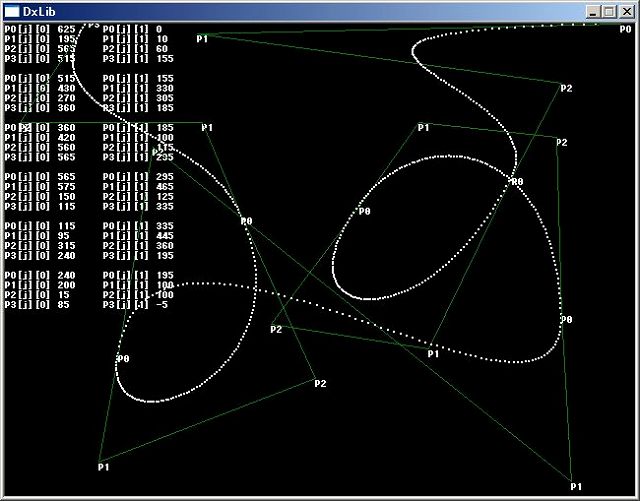Click the DxLib window title text
The width and height of the screenshot is (640, 501).
(x=39, y=12)
